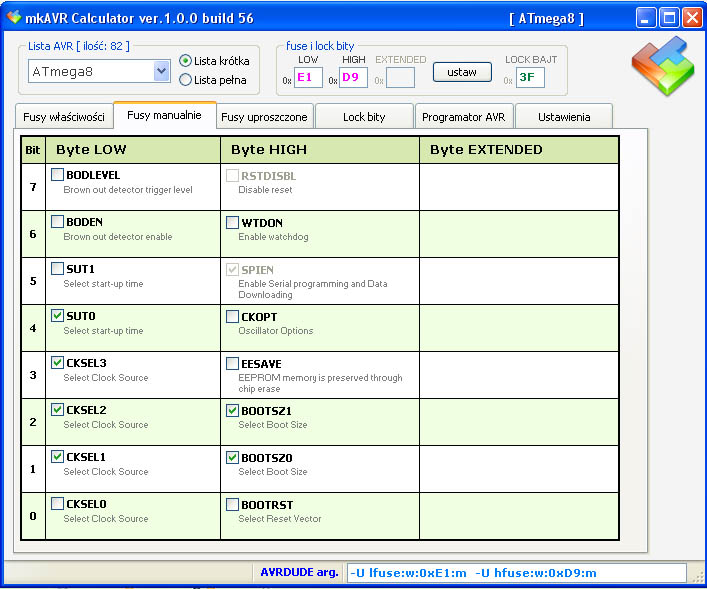Uncheck the BOOTSZ1 checkbox

pos(232,410)
